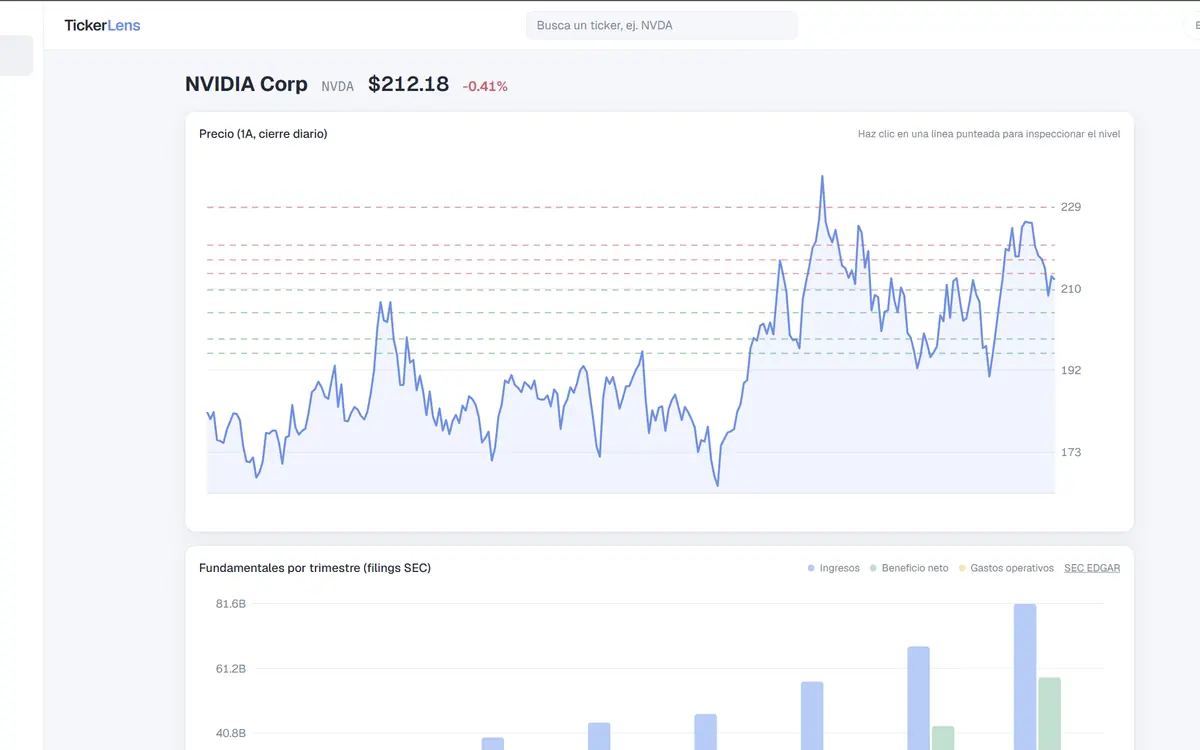Click the 173 price axis label
Screen dimensions: 1200x750
point(1071,452)
